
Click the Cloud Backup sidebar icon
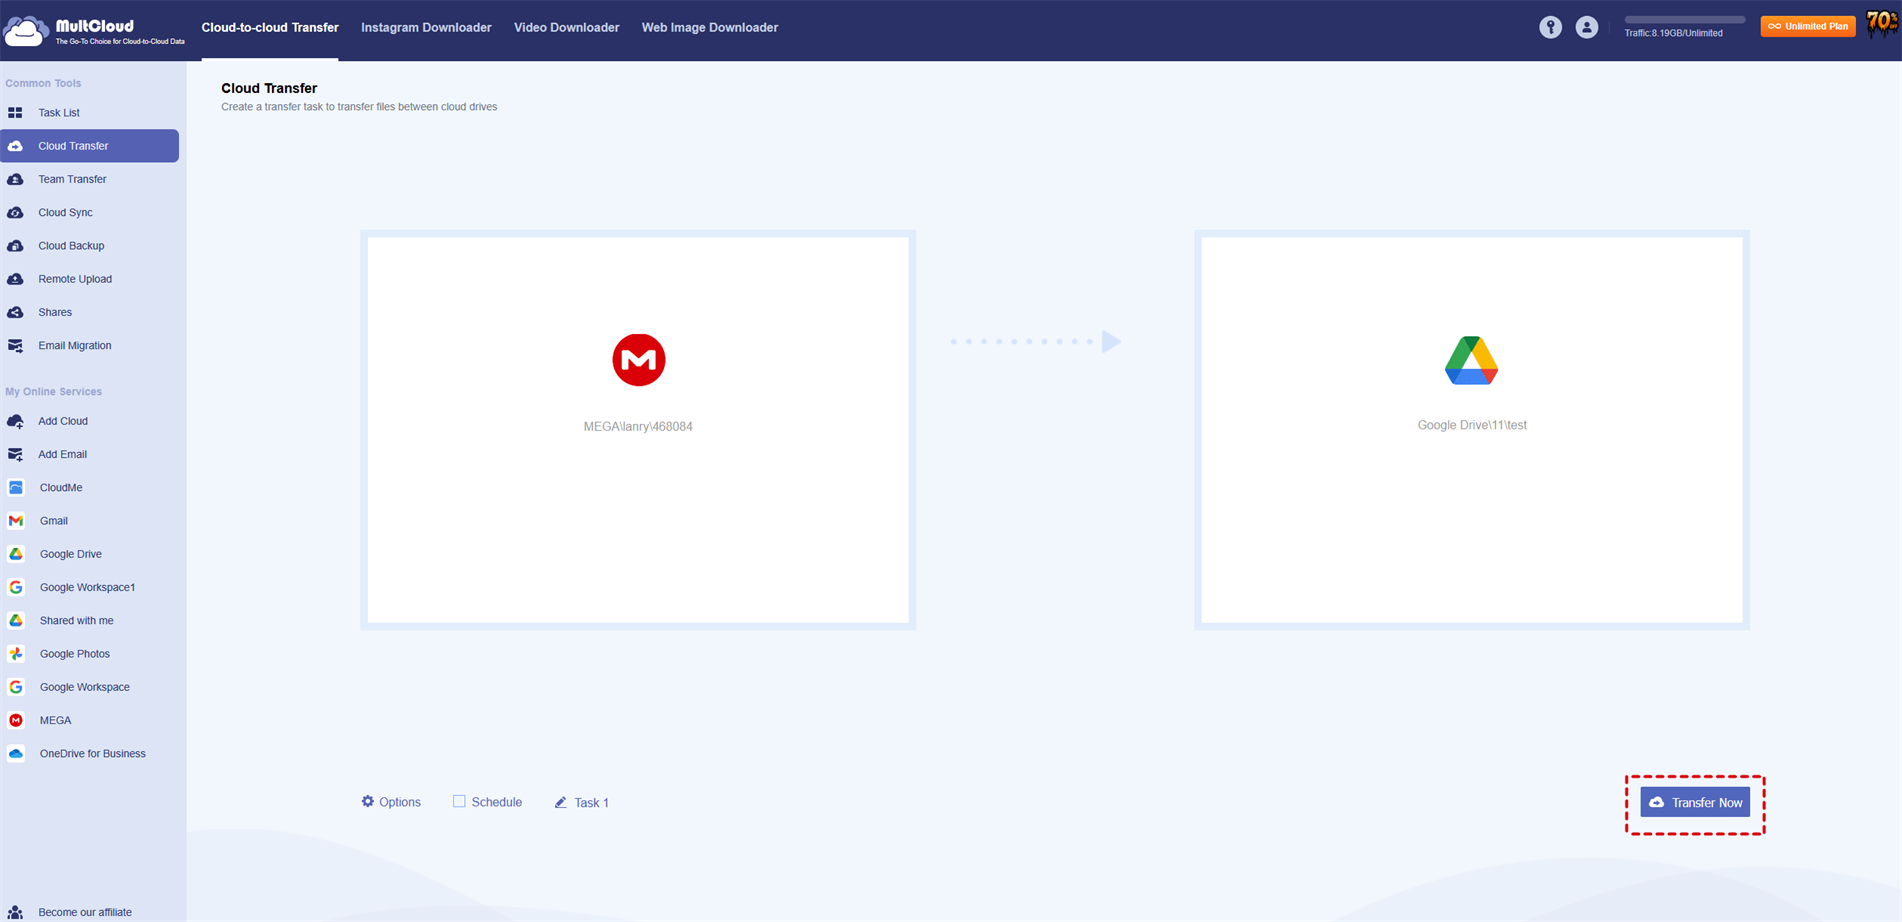pos(15,246)
